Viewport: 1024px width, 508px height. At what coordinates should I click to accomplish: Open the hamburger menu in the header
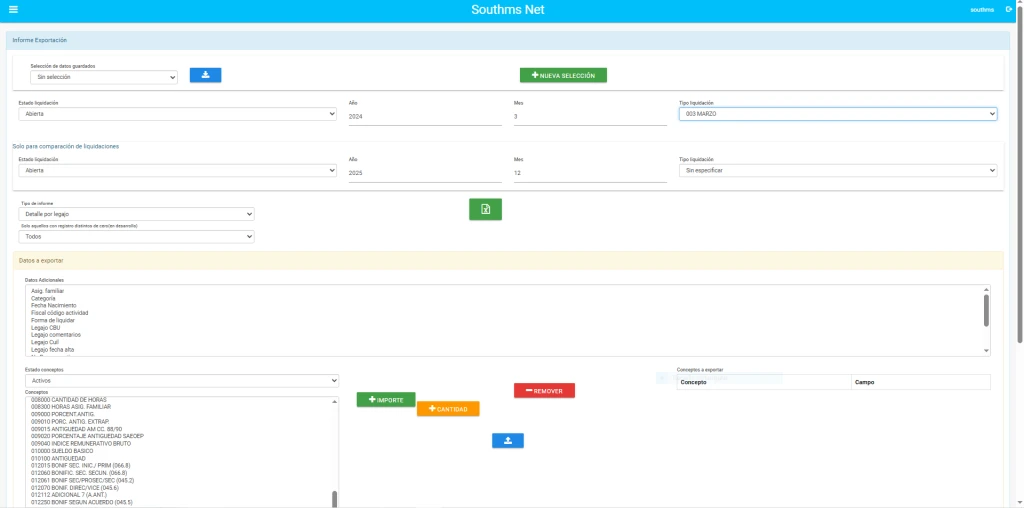[x=13, y=10]
